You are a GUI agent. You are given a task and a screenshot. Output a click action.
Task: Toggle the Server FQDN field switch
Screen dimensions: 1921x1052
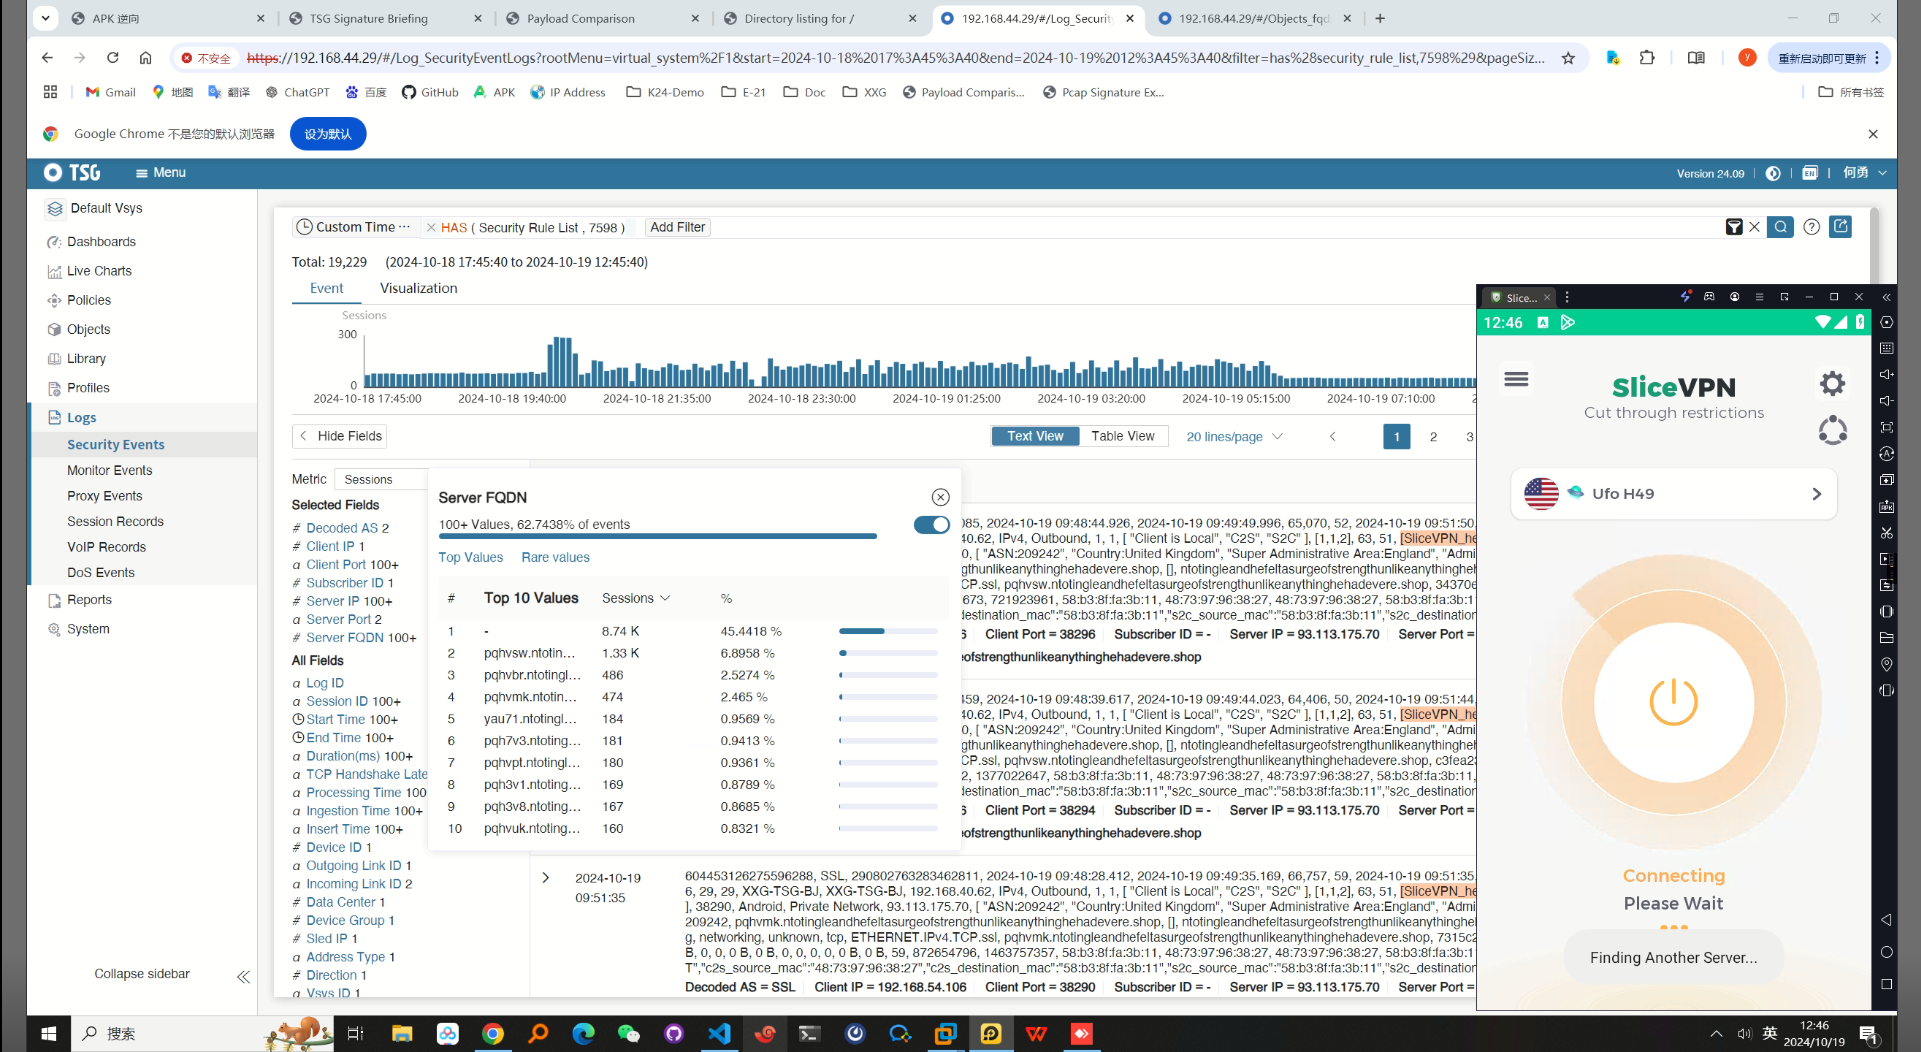[931, 525]
